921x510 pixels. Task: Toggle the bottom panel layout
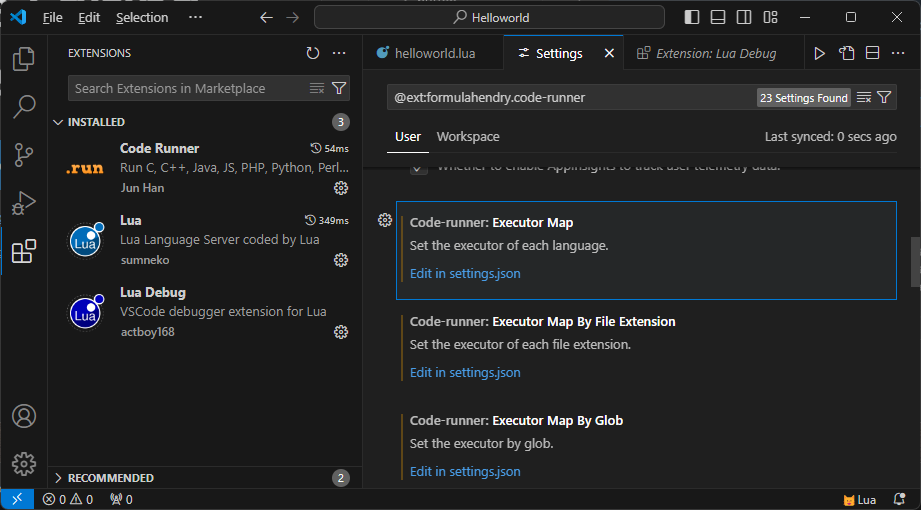(x=718, y=18)
